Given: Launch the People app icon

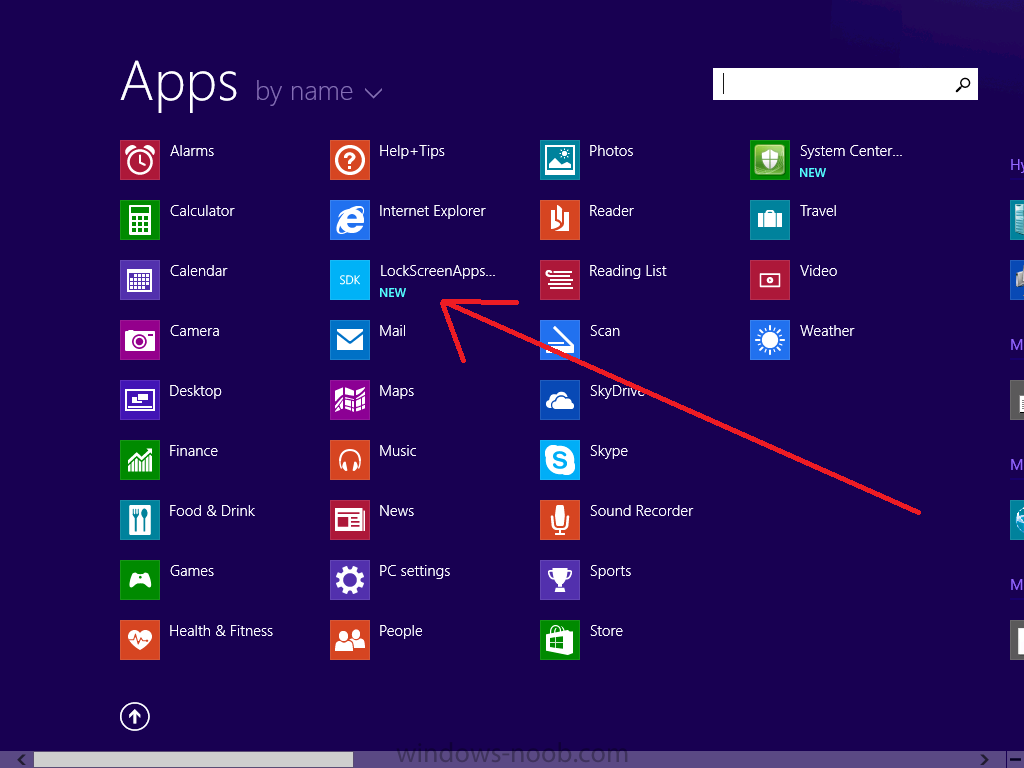Looking at the screenshot, I should [x=350, y=641].
